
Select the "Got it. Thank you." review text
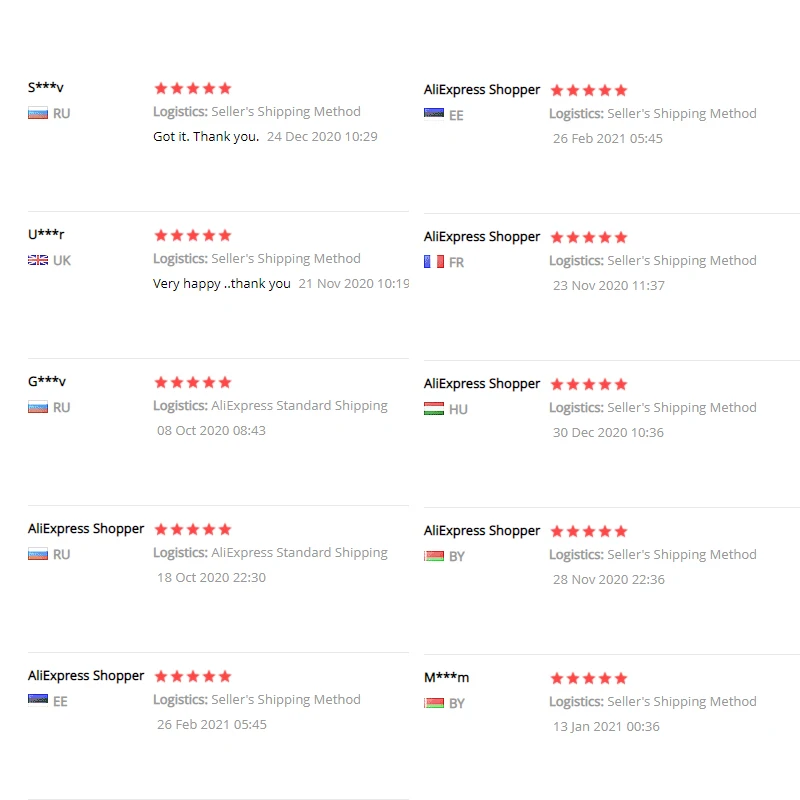(x=206, y=136)
